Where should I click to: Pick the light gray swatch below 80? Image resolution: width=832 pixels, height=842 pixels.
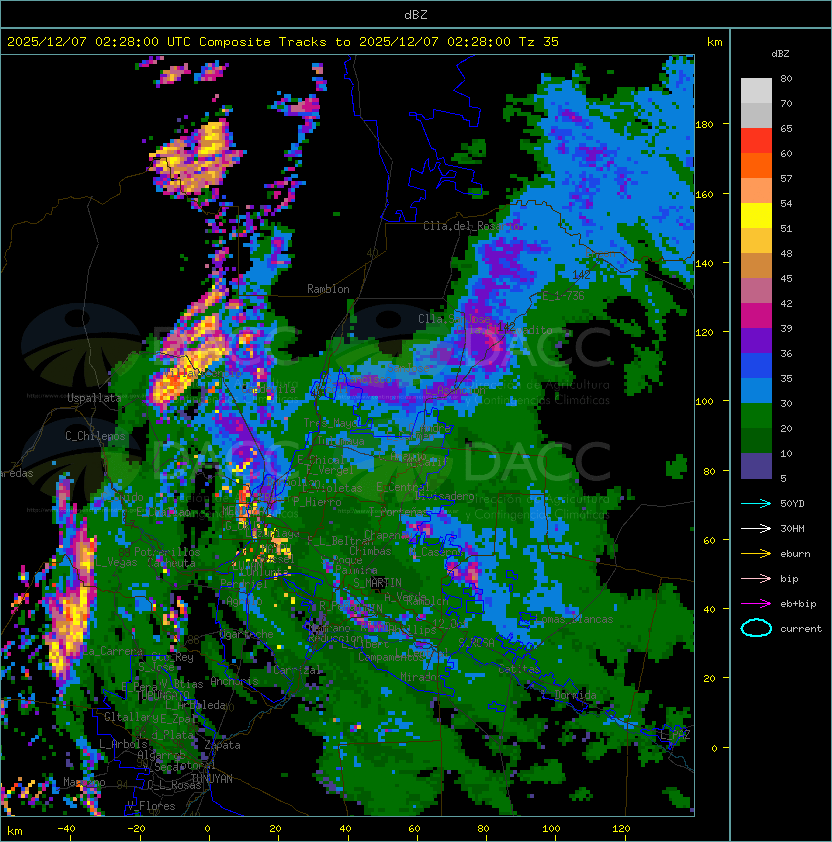pos(756,91)
